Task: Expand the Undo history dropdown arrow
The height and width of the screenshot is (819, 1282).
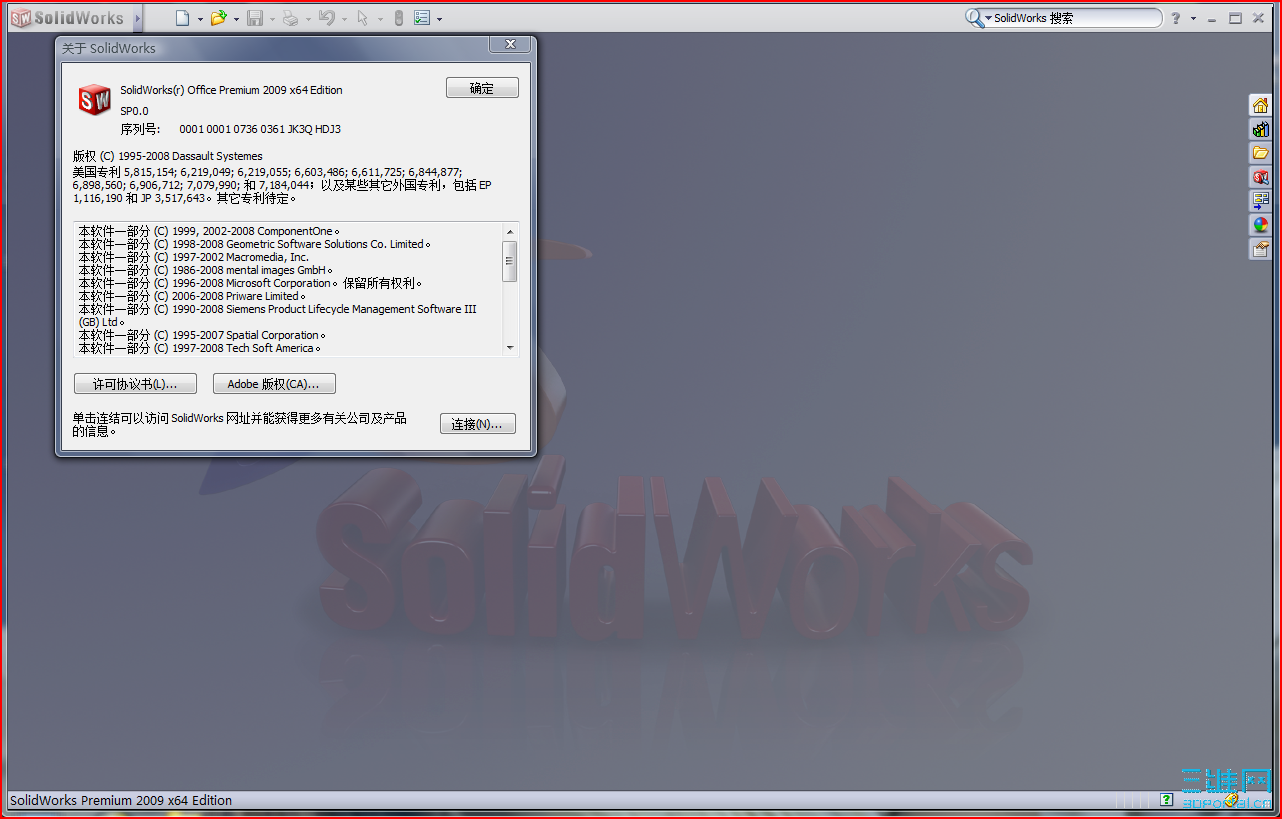Action: (344, 19)
